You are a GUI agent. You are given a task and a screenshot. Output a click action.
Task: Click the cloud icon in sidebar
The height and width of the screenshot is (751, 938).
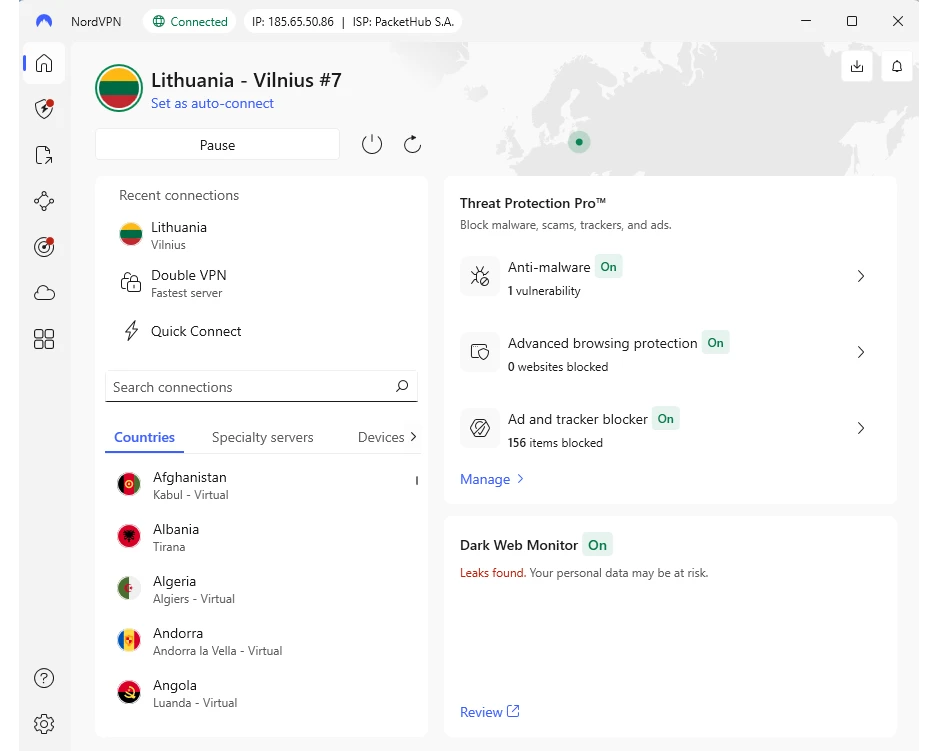(43, 293)
